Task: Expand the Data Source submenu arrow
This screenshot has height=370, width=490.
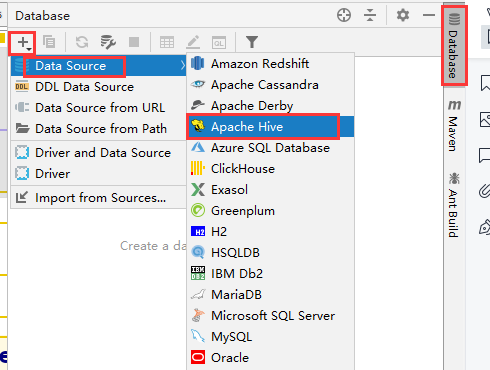Action: tap(183, 66)
